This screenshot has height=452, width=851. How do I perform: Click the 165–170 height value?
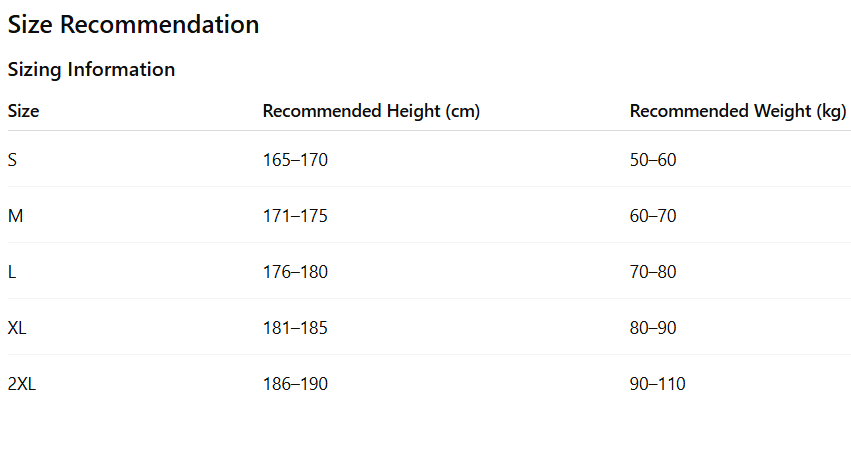tap(295, 160)
